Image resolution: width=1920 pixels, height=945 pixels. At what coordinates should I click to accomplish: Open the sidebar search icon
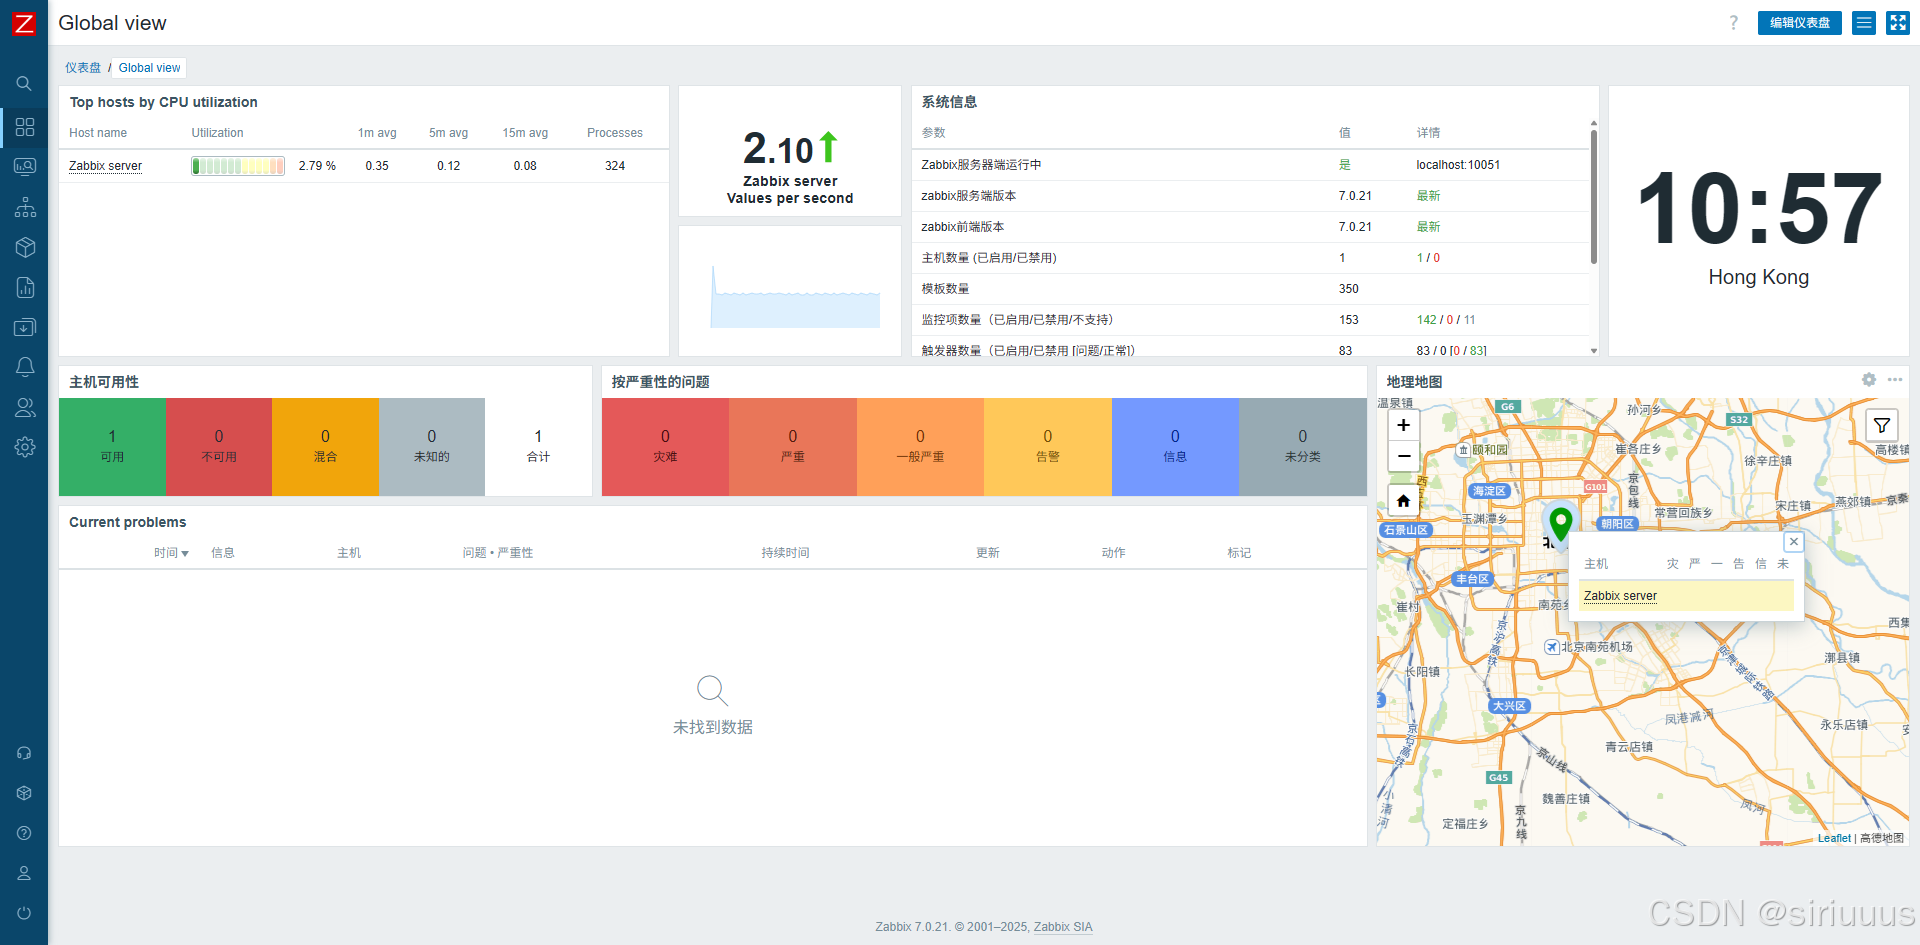coord(24,84)
